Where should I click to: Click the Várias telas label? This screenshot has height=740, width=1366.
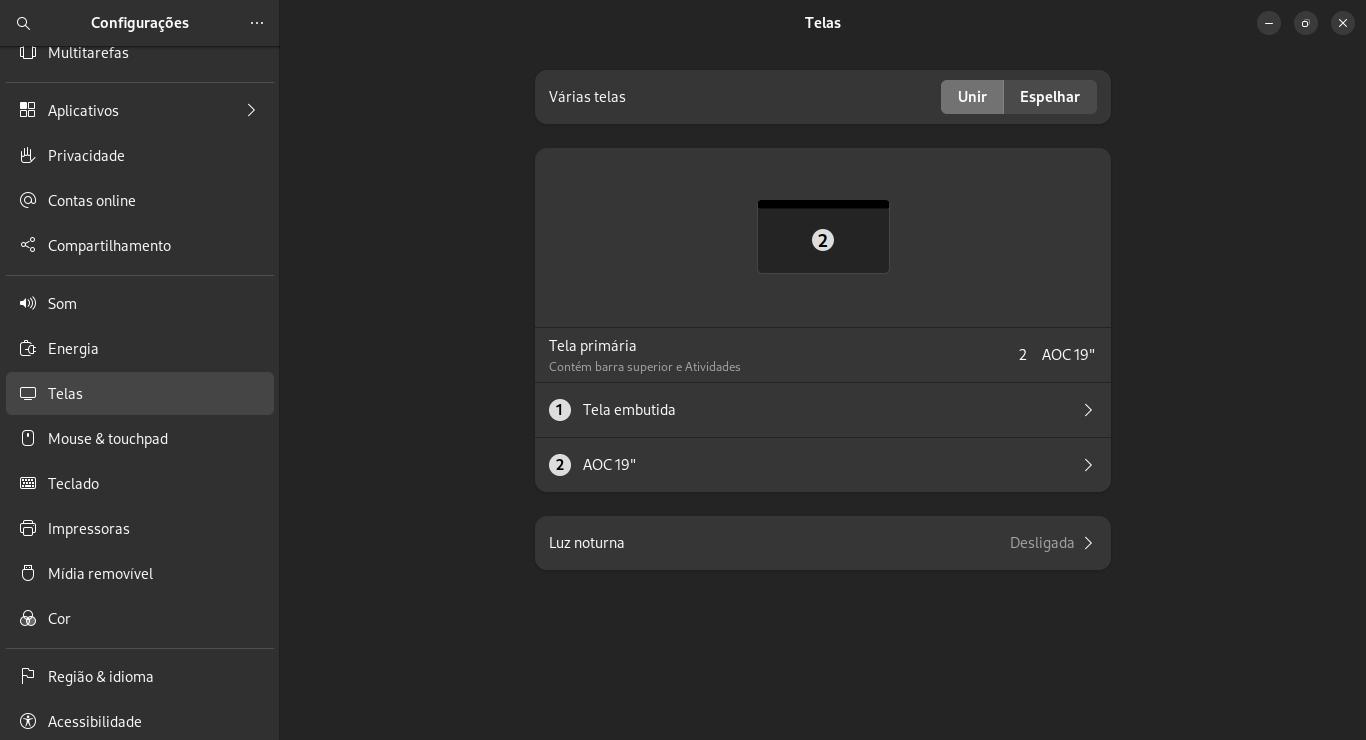pyautogui.click(x=587, y=97)
